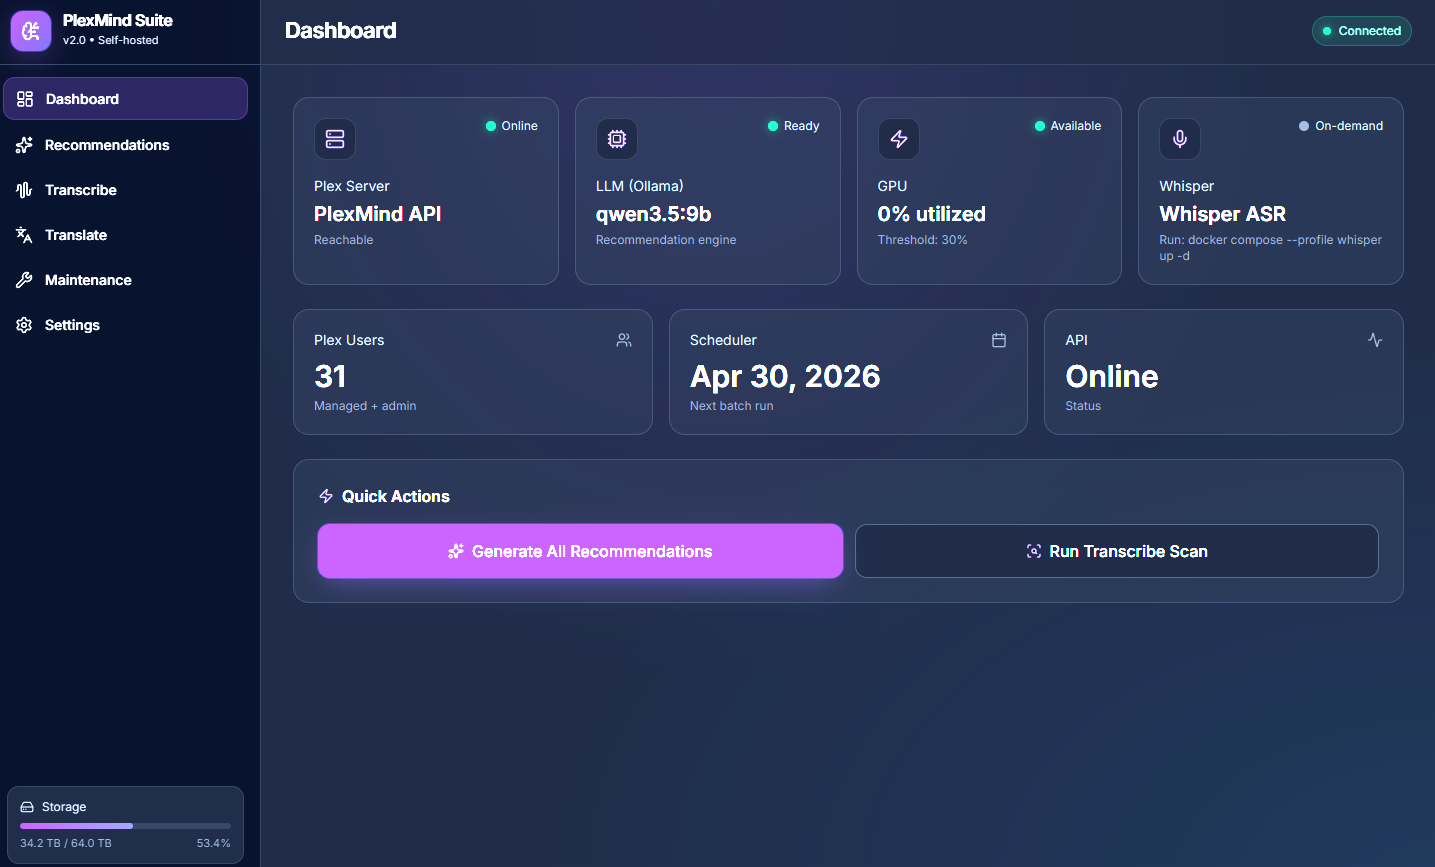Click the Managed + admin label
This screenshot has height=867, width=1435.
click(x=365, y=406)
